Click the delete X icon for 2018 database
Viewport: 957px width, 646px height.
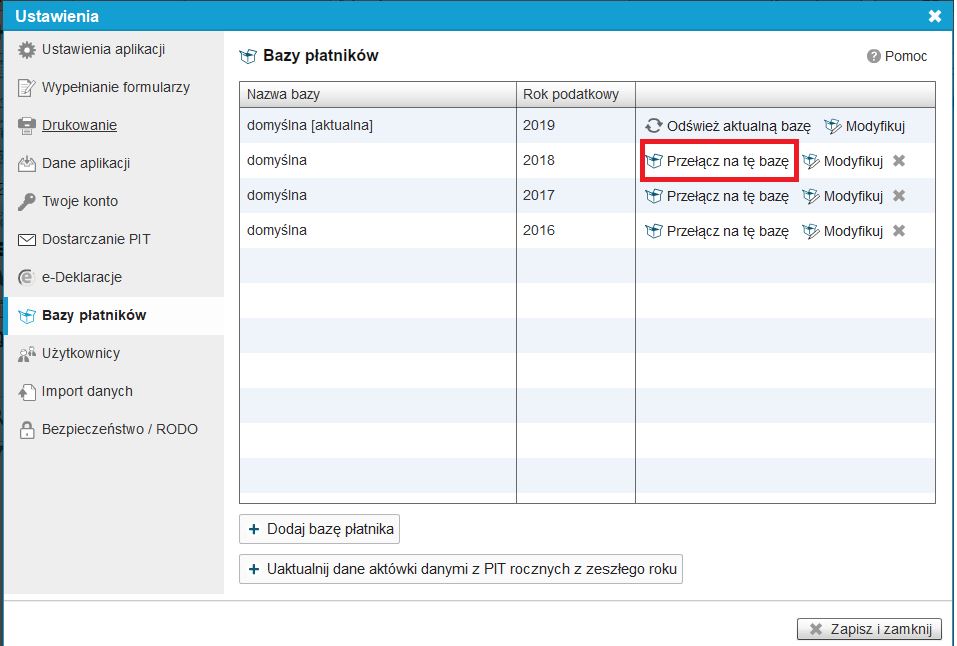pos(898,161)
